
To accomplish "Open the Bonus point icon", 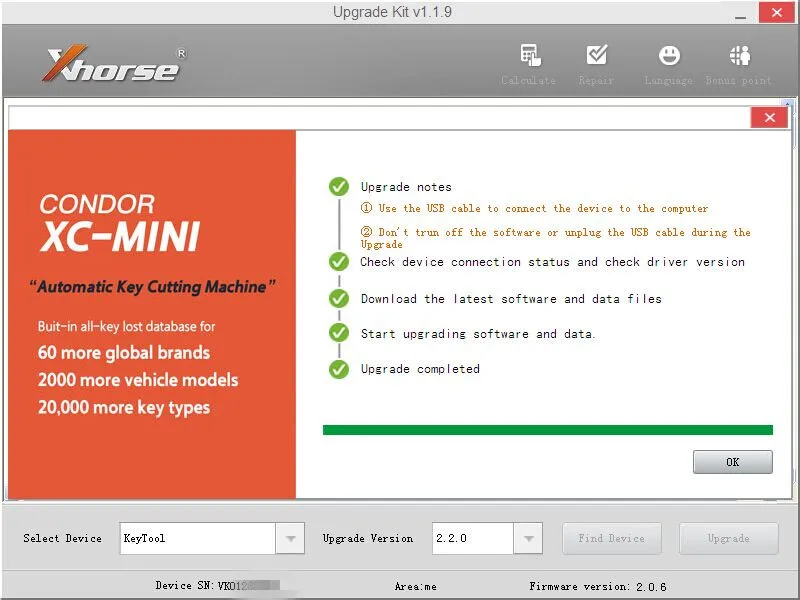I will (x=739, y=55).
